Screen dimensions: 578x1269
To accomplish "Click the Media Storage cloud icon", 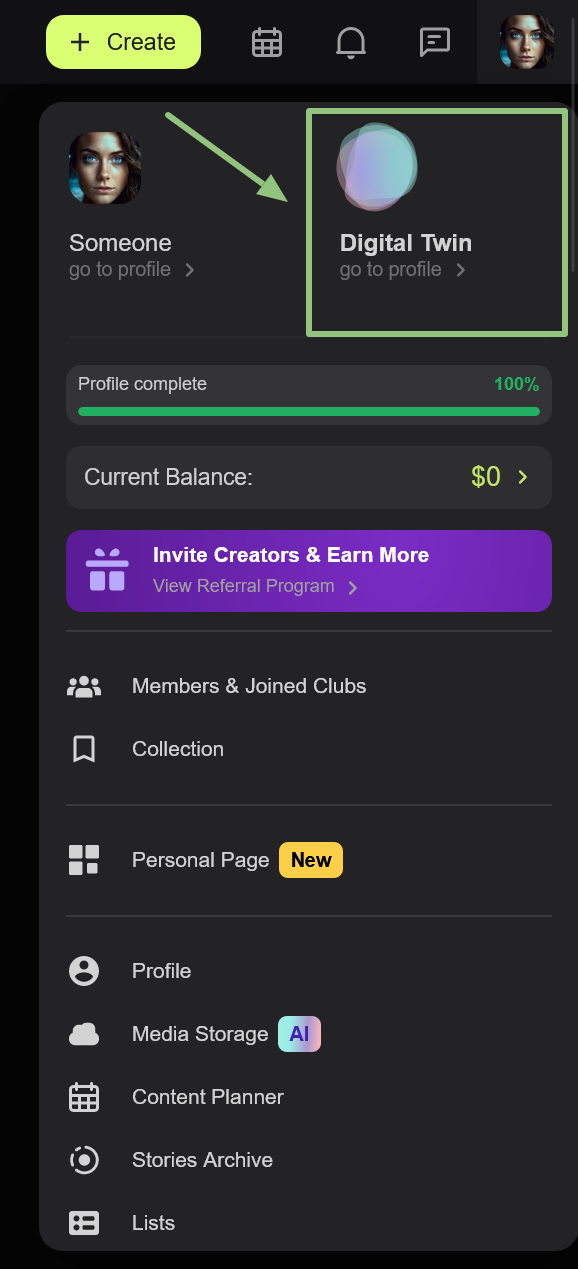I will (84, 1034).
